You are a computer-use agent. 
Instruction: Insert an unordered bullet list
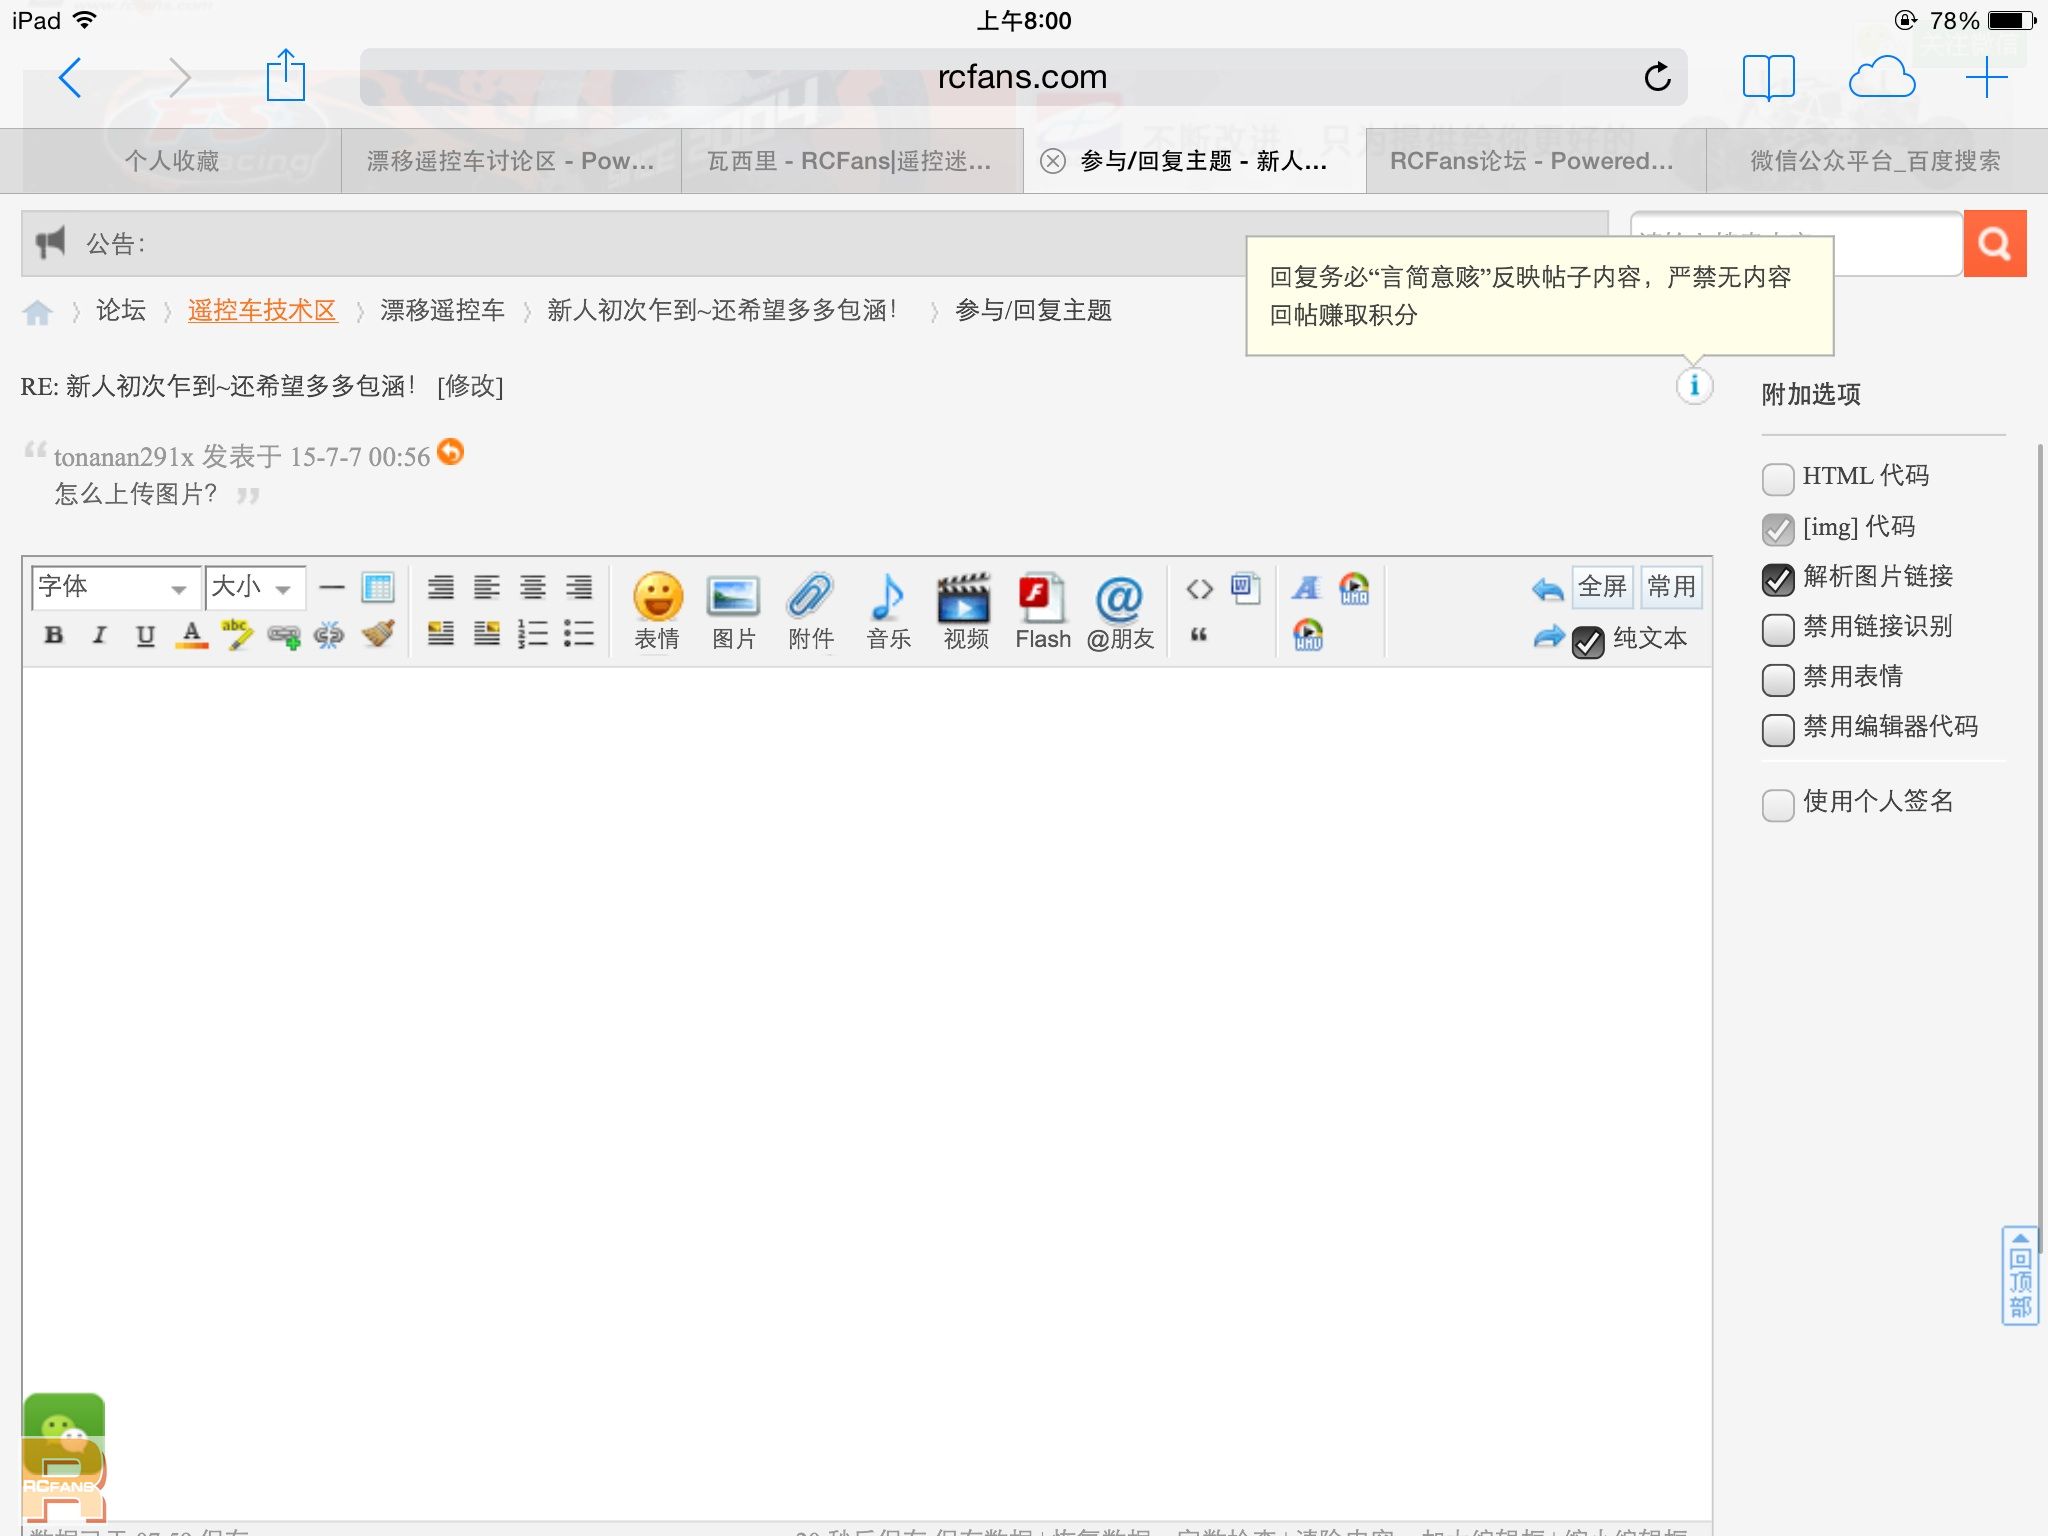point(579,633)
